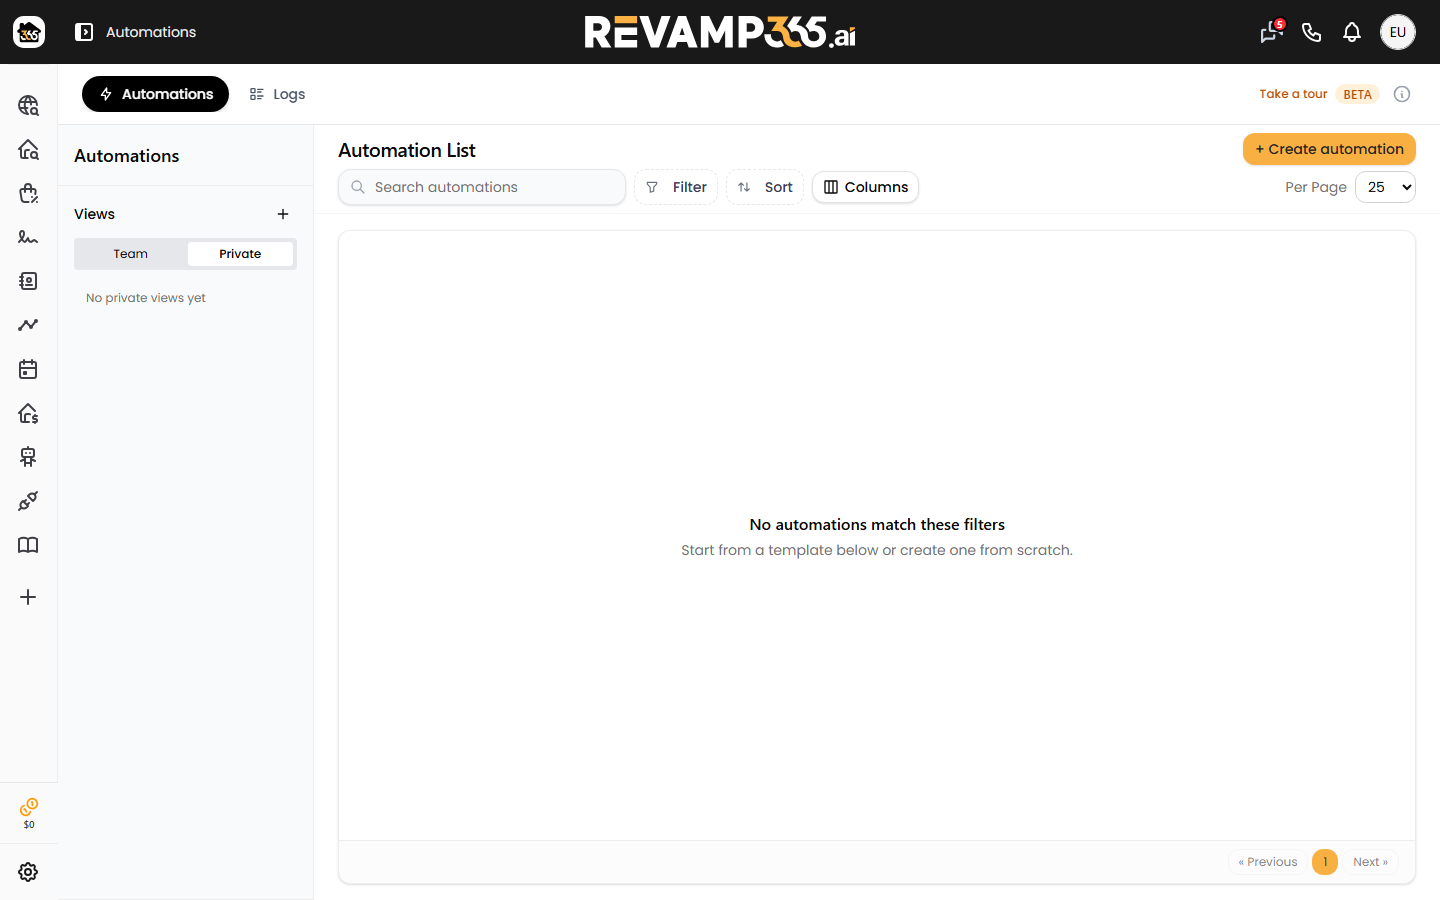Select the Automations tab
Image resolution: width=1440 pixels, height=900 pixels.
coord(155,94)
